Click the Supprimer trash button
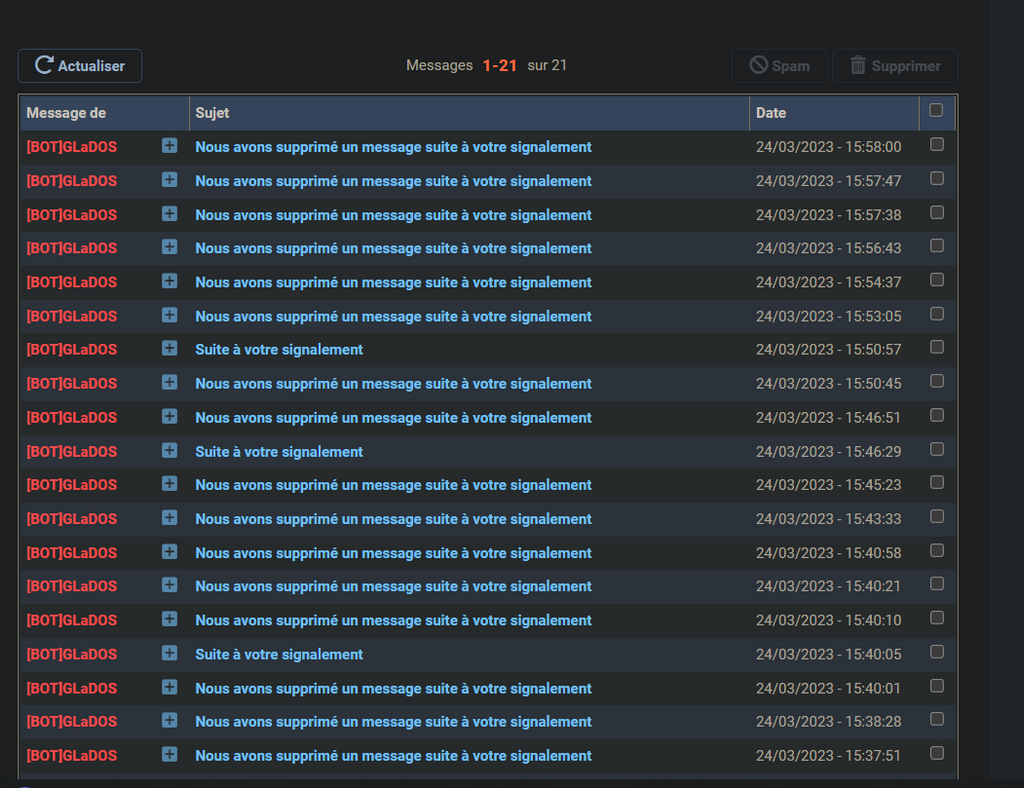Screen dimensions: 1024x788 [x=895, y=66]
